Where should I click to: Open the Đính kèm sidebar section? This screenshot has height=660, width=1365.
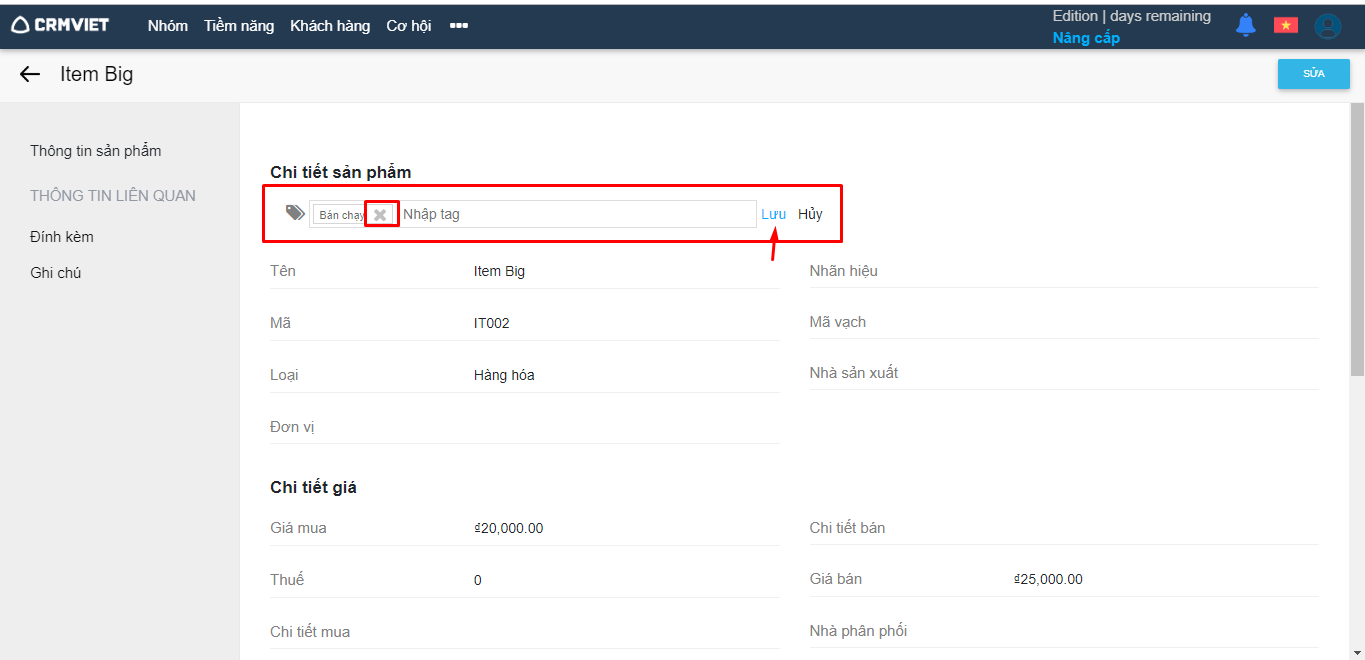(x=62, y=237)
